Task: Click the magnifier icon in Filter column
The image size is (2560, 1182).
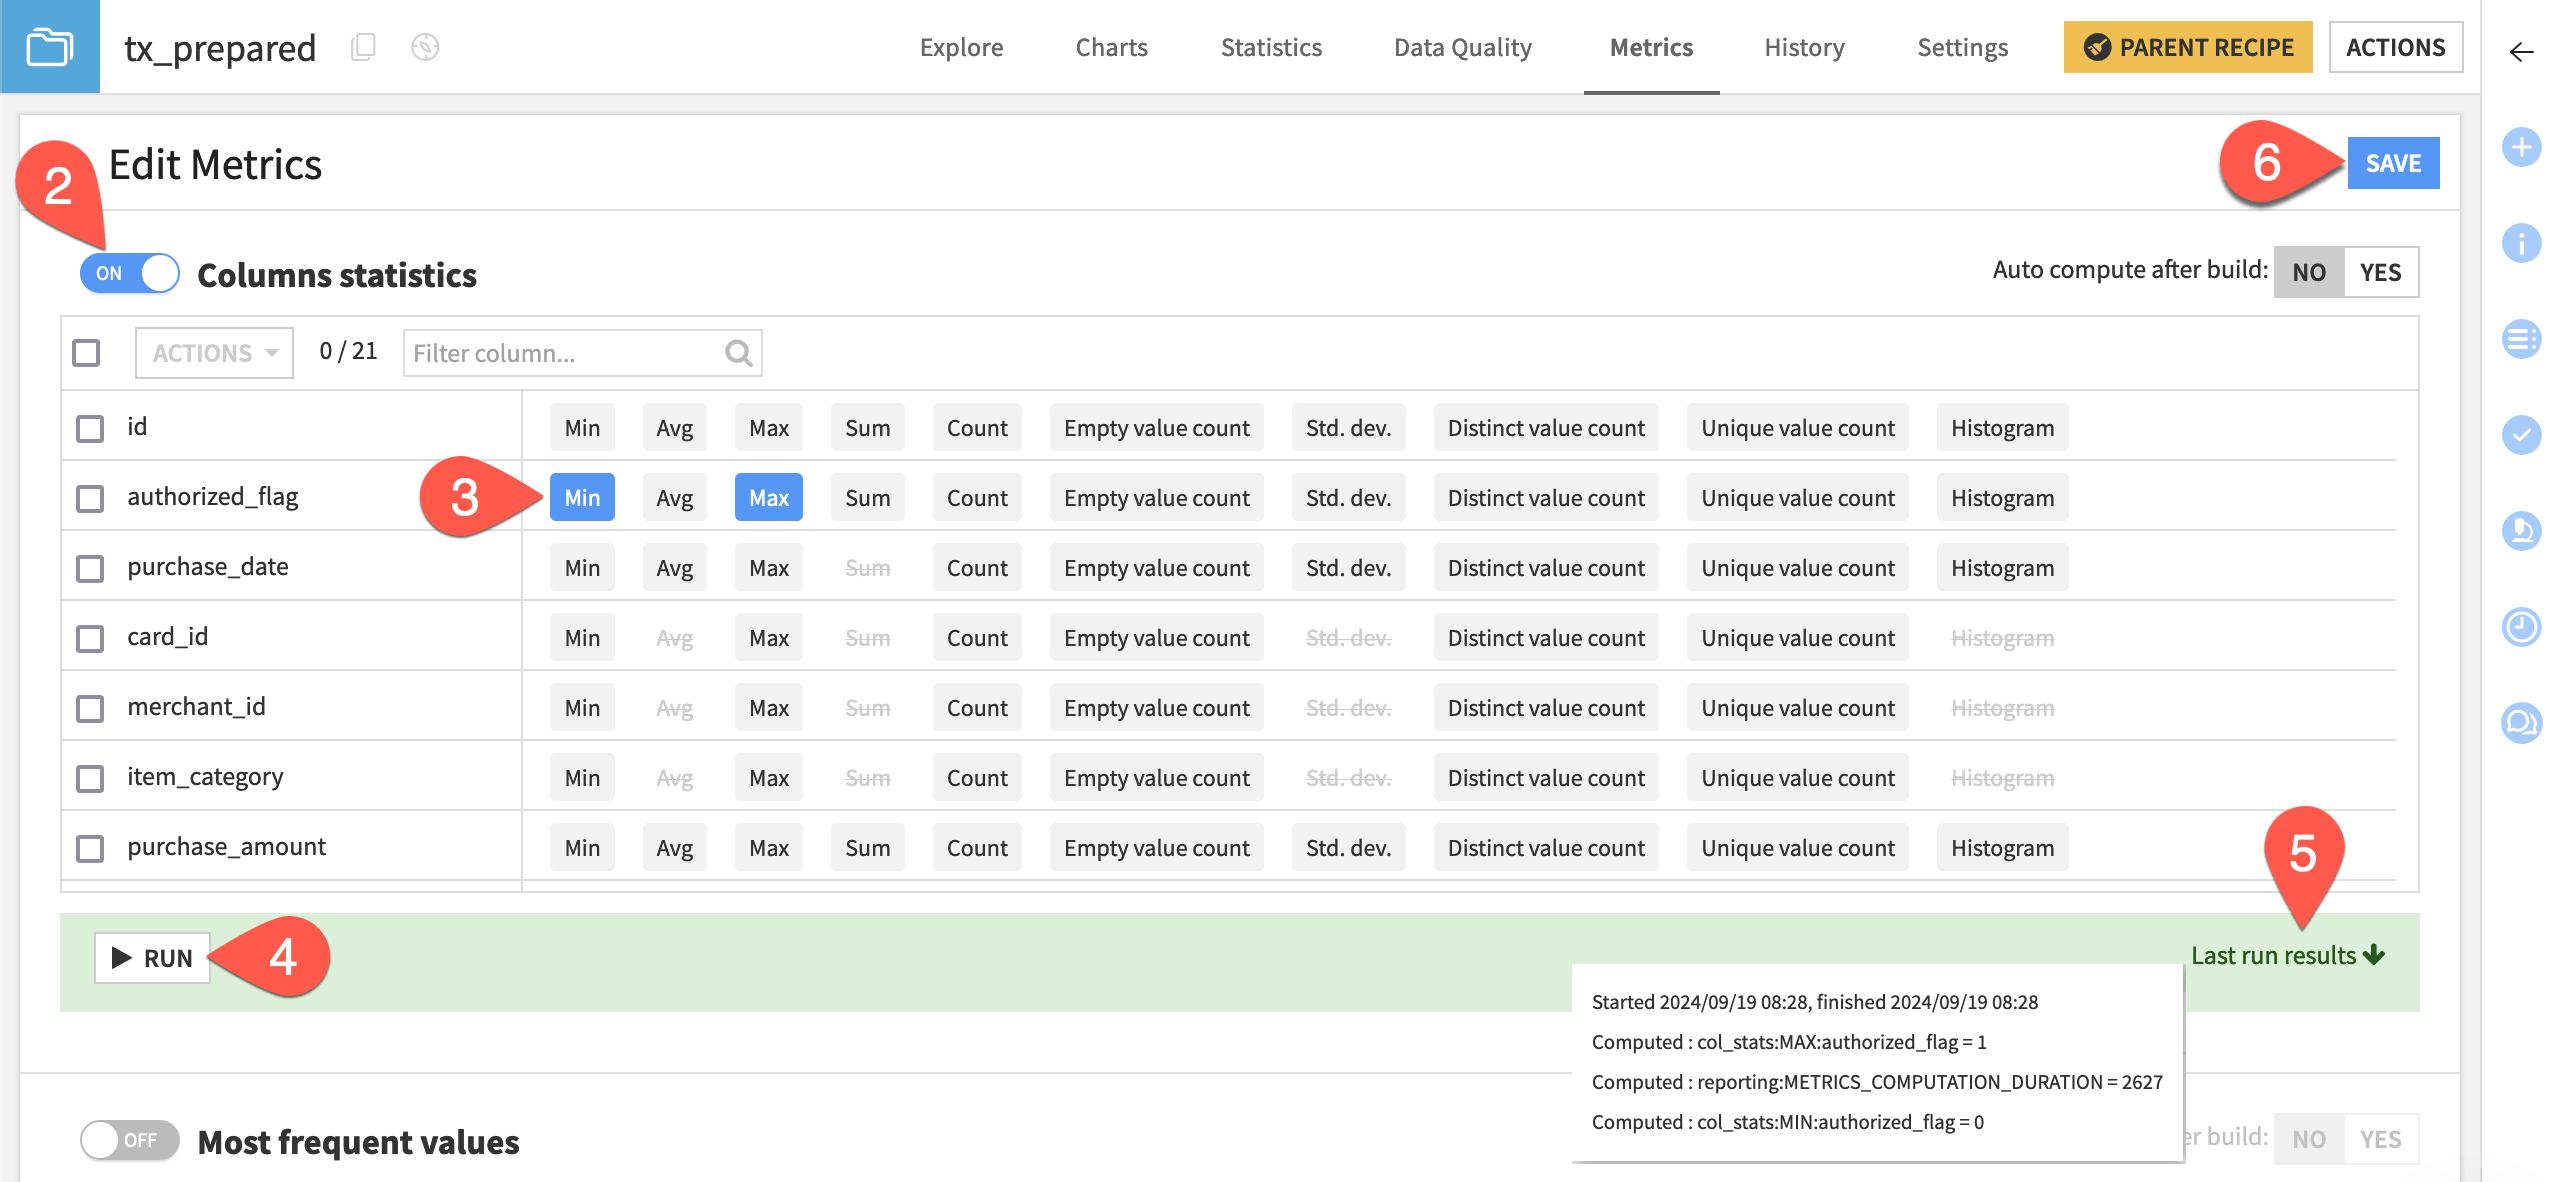Action: click(736, 353)
